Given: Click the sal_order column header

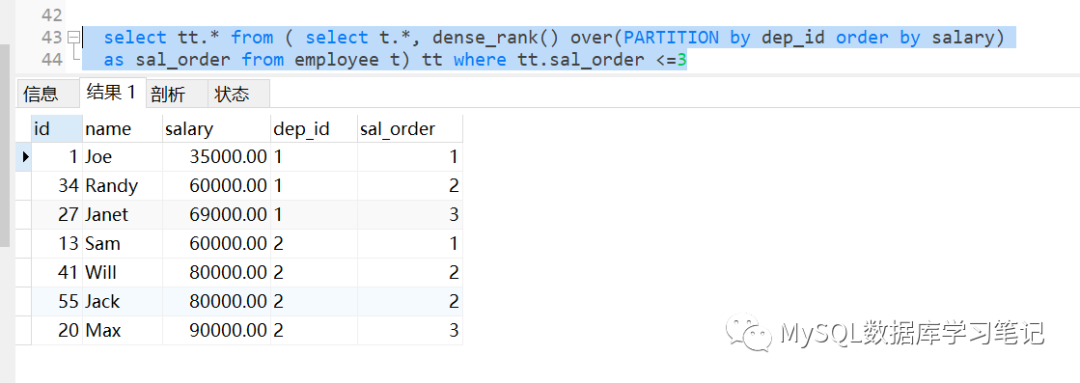Looking at the screenshot, I should (x=409, y=129).
